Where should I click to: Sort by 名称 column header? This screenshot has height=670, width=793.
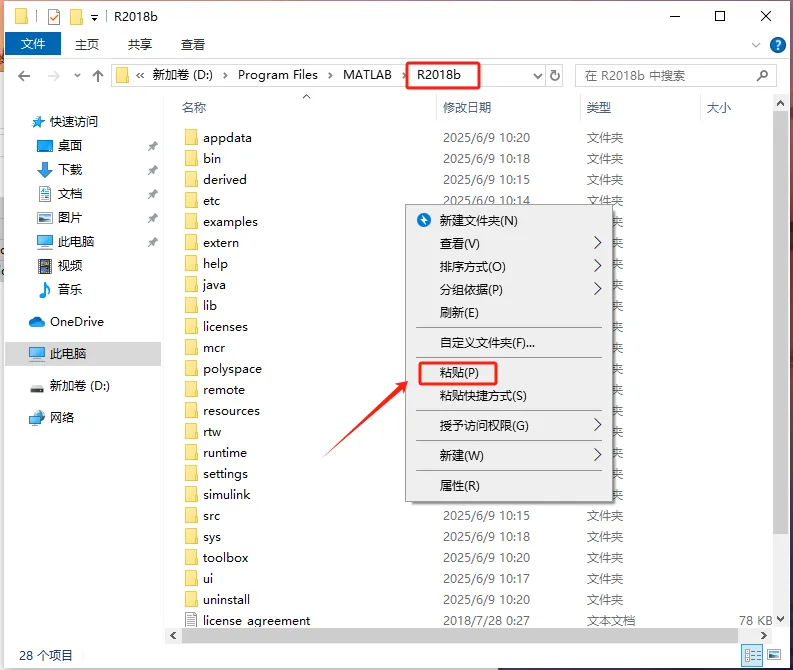(x=194, y=108)
